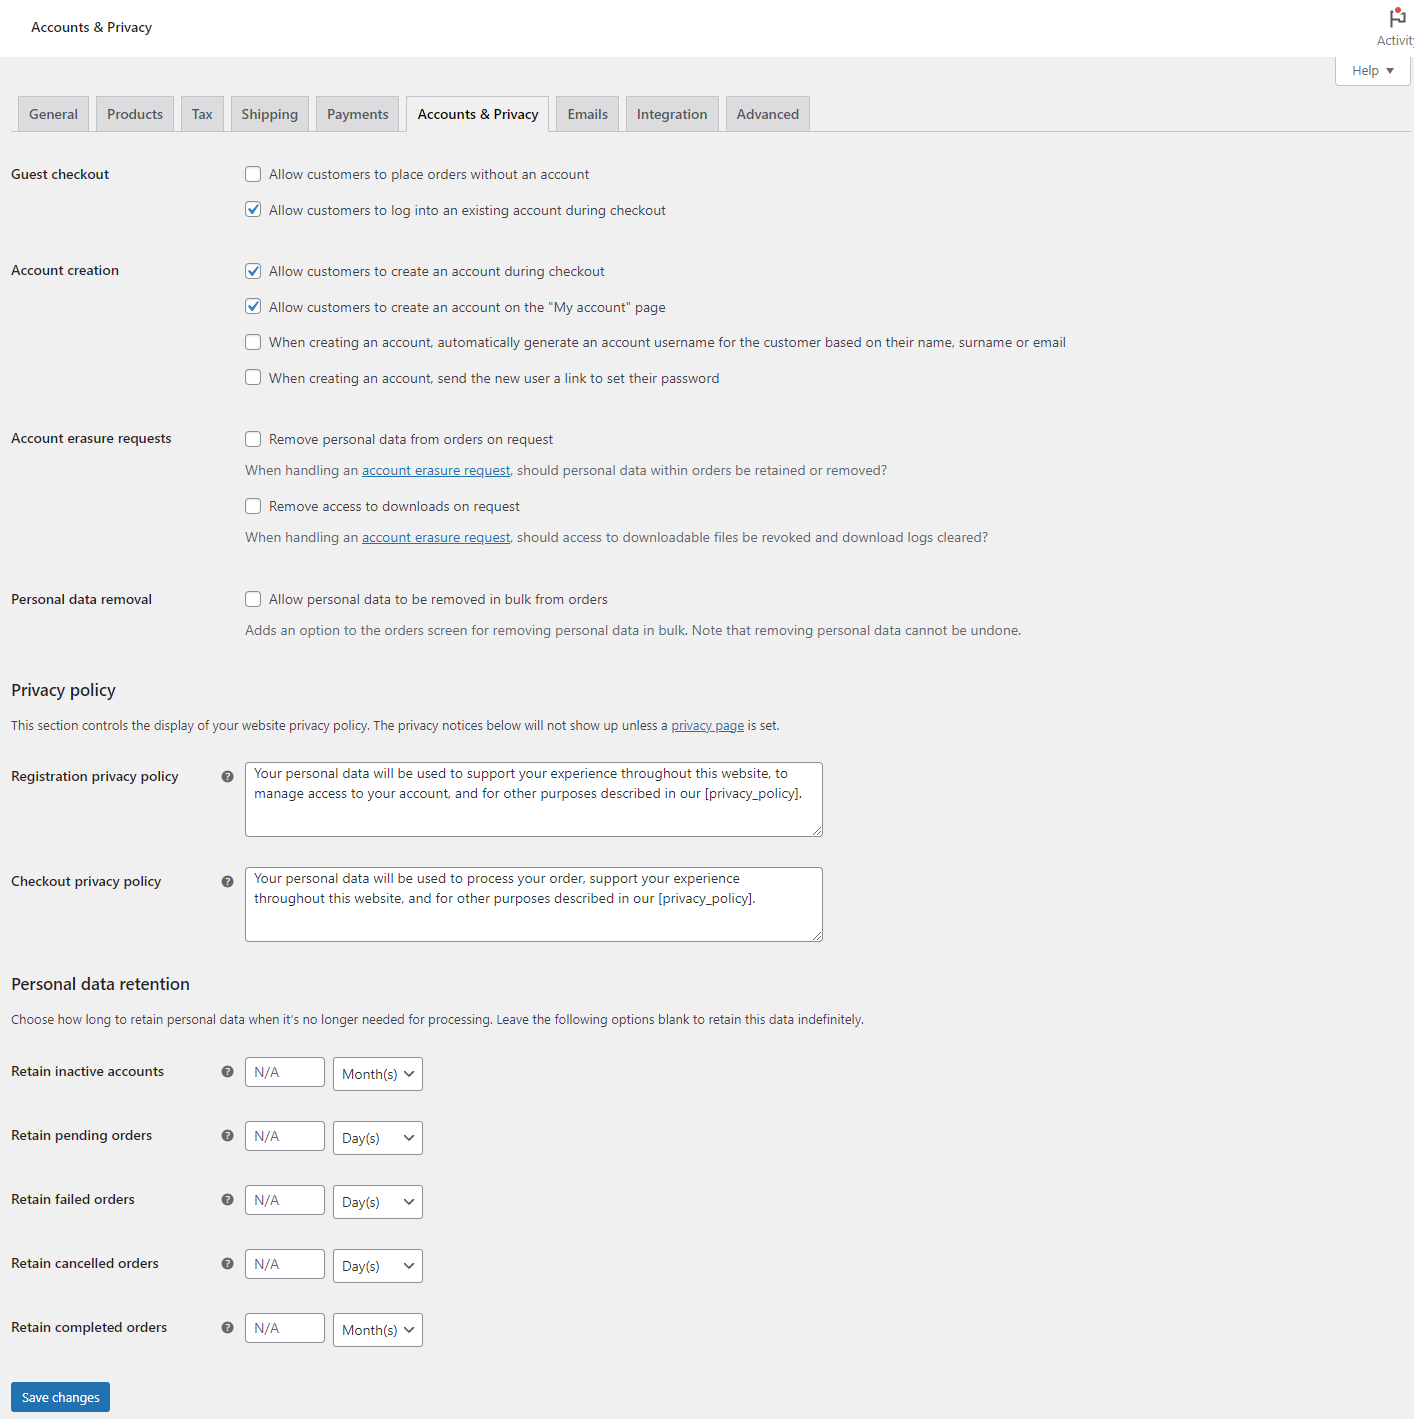Go to the Shipping tab
This screenshot has height=1419, width=1414.
click(x=270, y=114)
